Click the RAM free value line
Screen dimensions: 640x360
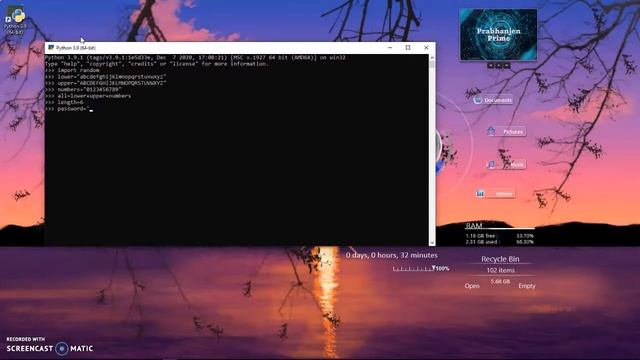click(500, 236)
